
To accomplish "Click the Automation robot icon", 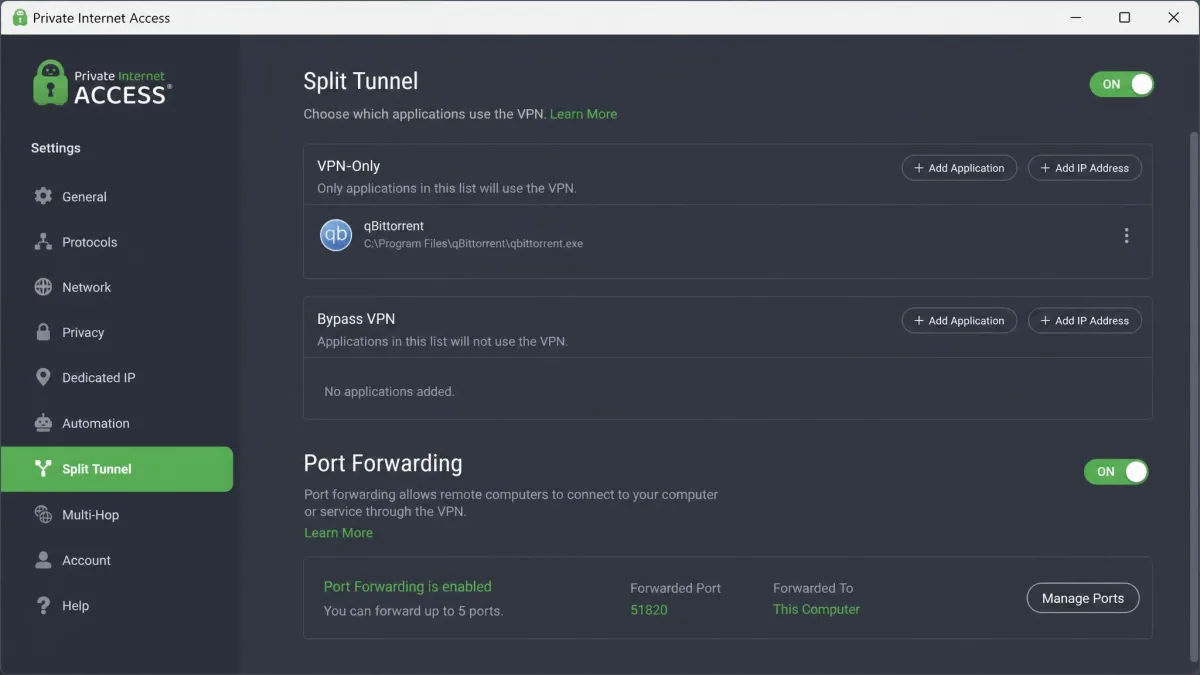I will [43, 423].
